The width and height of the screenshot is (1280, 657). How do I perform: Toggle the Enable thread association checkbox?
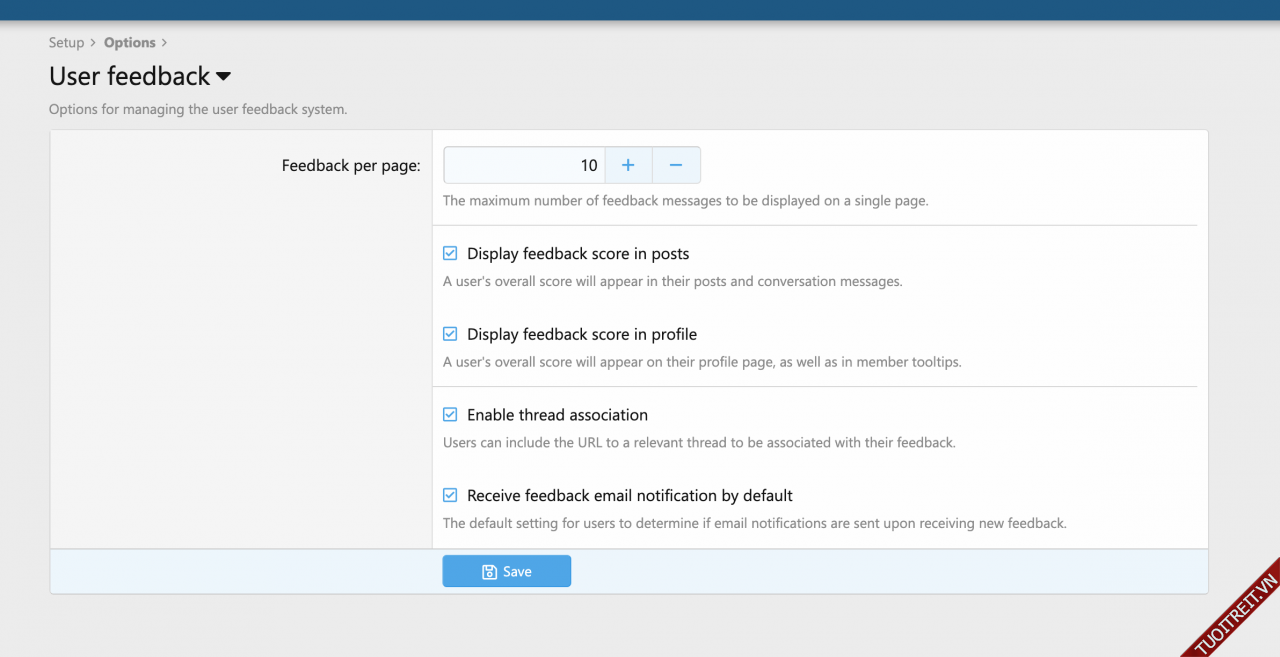pyautogui.click(x=450, y=415)
